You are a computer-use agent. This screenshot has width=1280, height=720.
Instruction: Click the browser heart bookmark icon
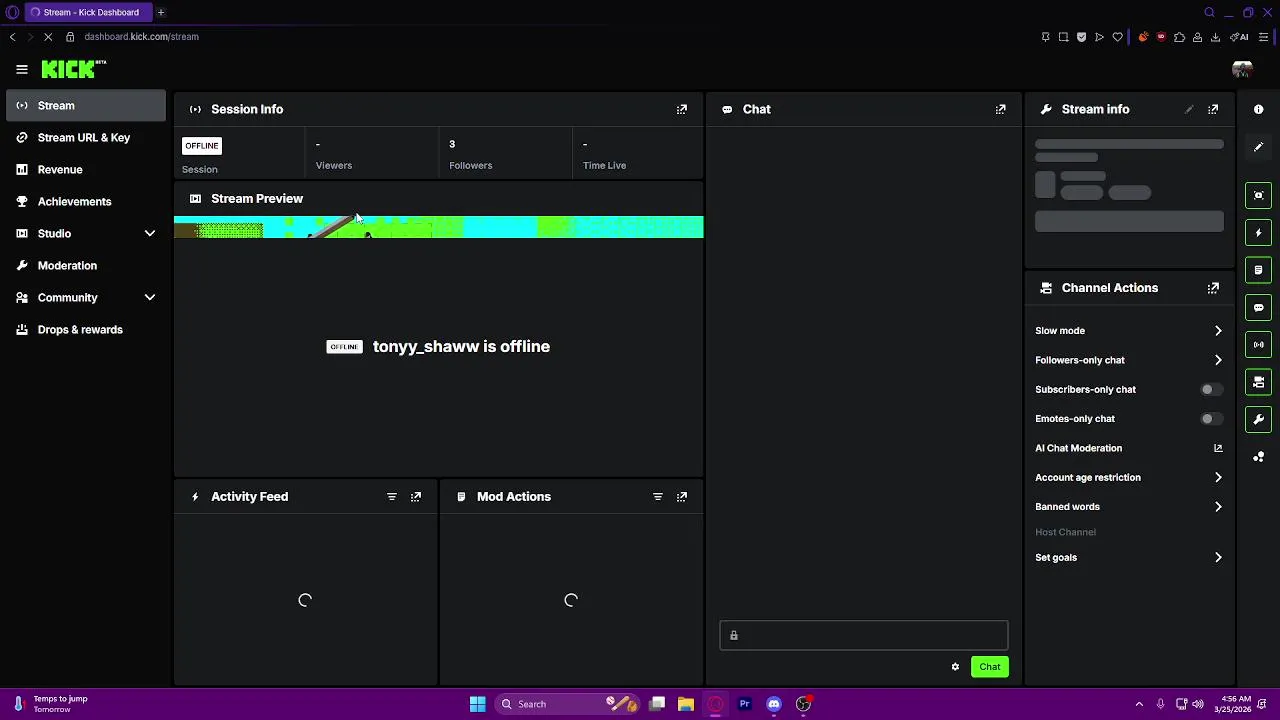[1118, 37]
